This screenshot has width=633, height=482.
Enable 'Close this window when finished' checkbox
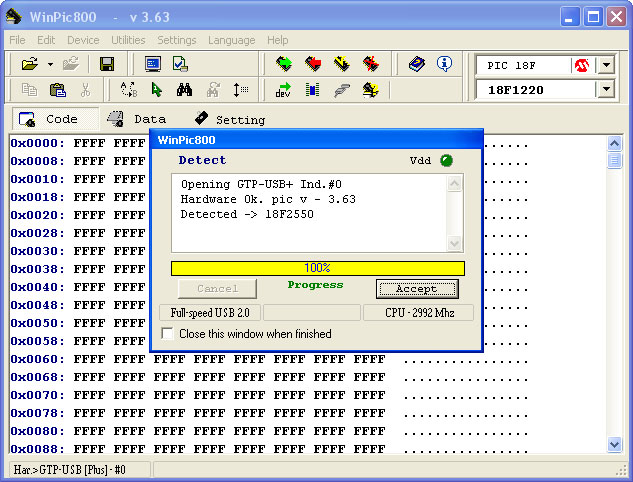(x=167, y=334)
